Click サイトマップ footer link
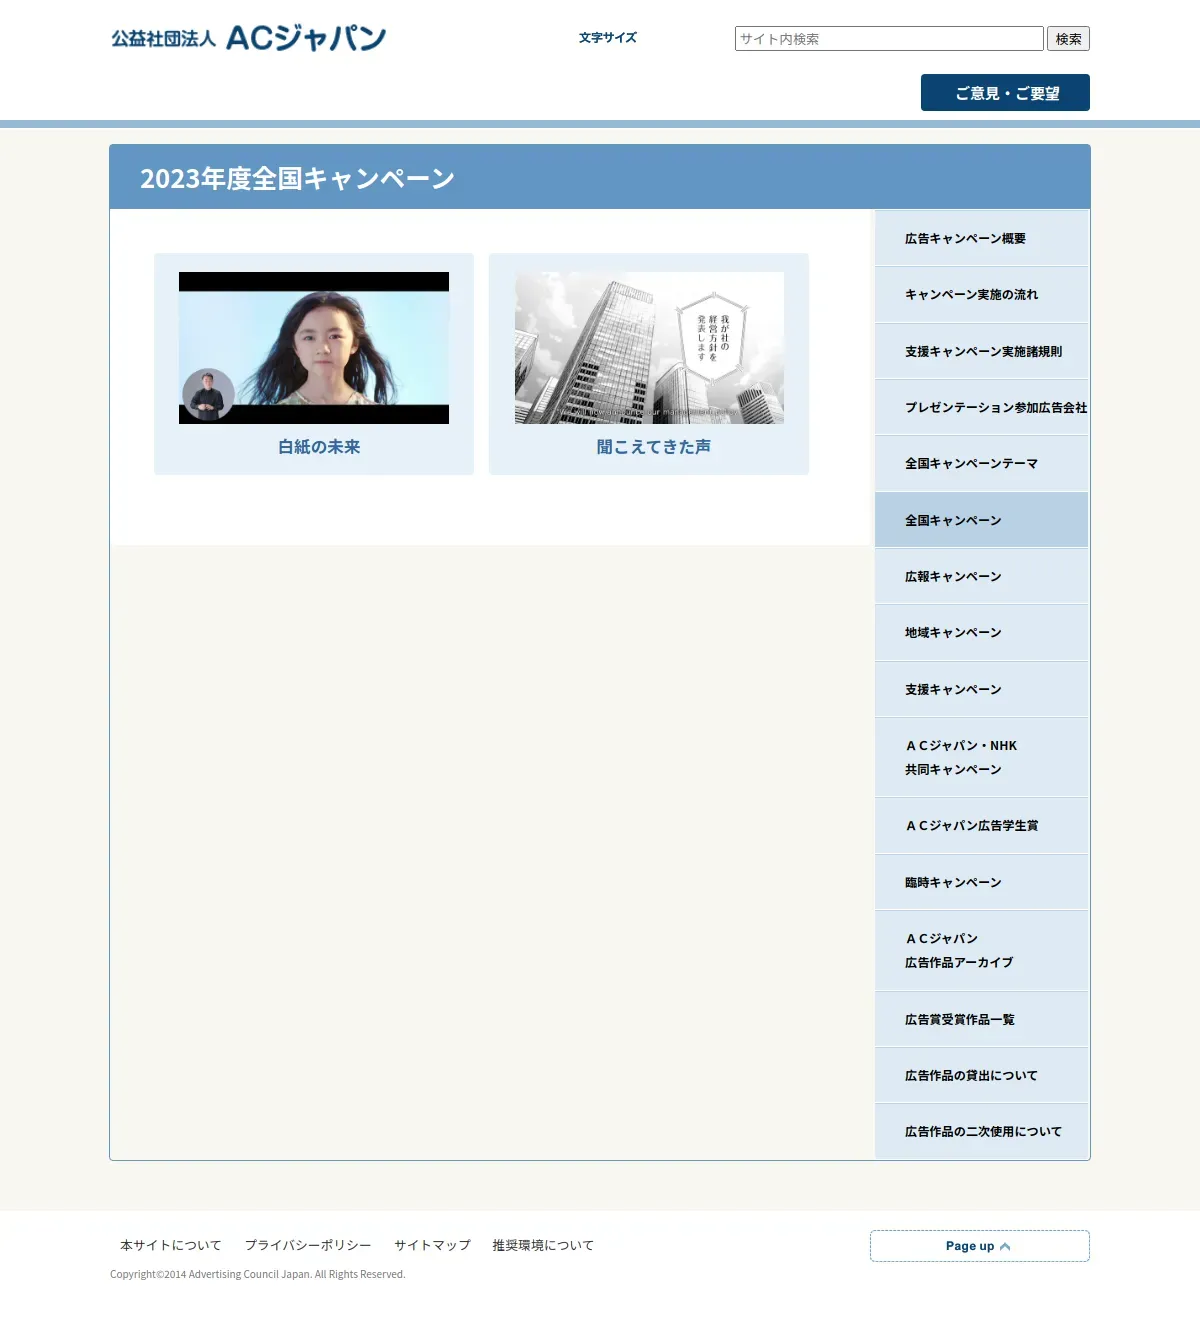 point(432,1245)
